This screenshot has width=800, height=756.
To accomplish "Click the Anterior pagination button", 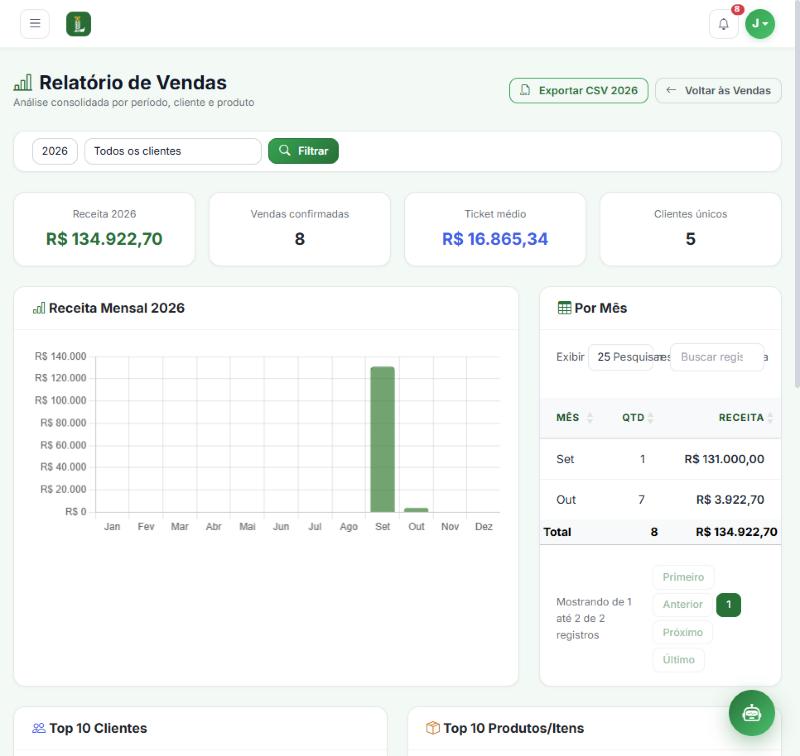I will tap(683, 604).
